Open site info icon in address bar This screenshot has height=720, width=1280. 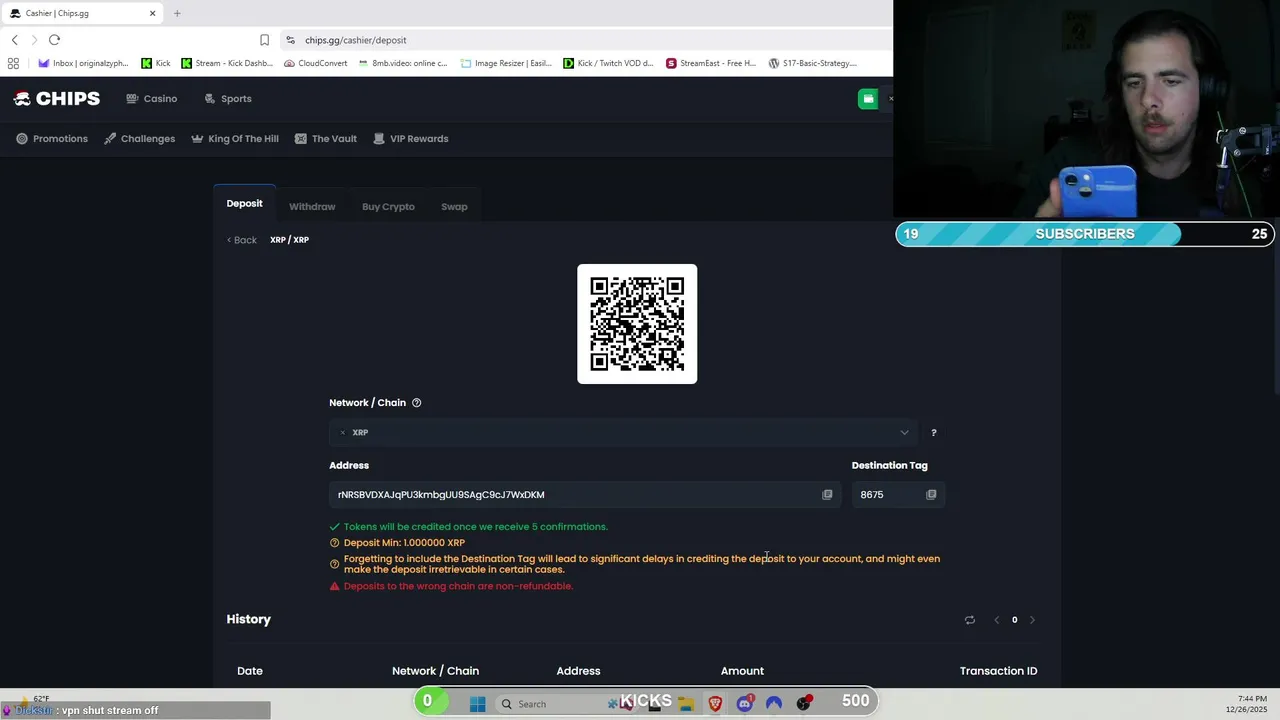[290, 40]
